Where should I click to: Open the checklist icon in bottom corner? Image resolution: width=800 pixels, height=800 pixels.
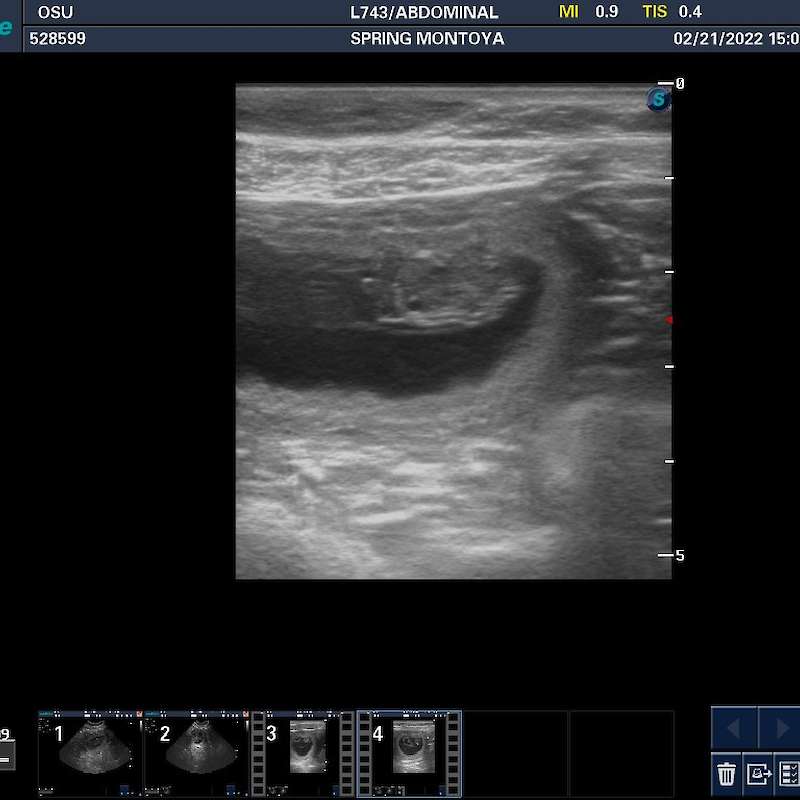click(x=789, y=773)
